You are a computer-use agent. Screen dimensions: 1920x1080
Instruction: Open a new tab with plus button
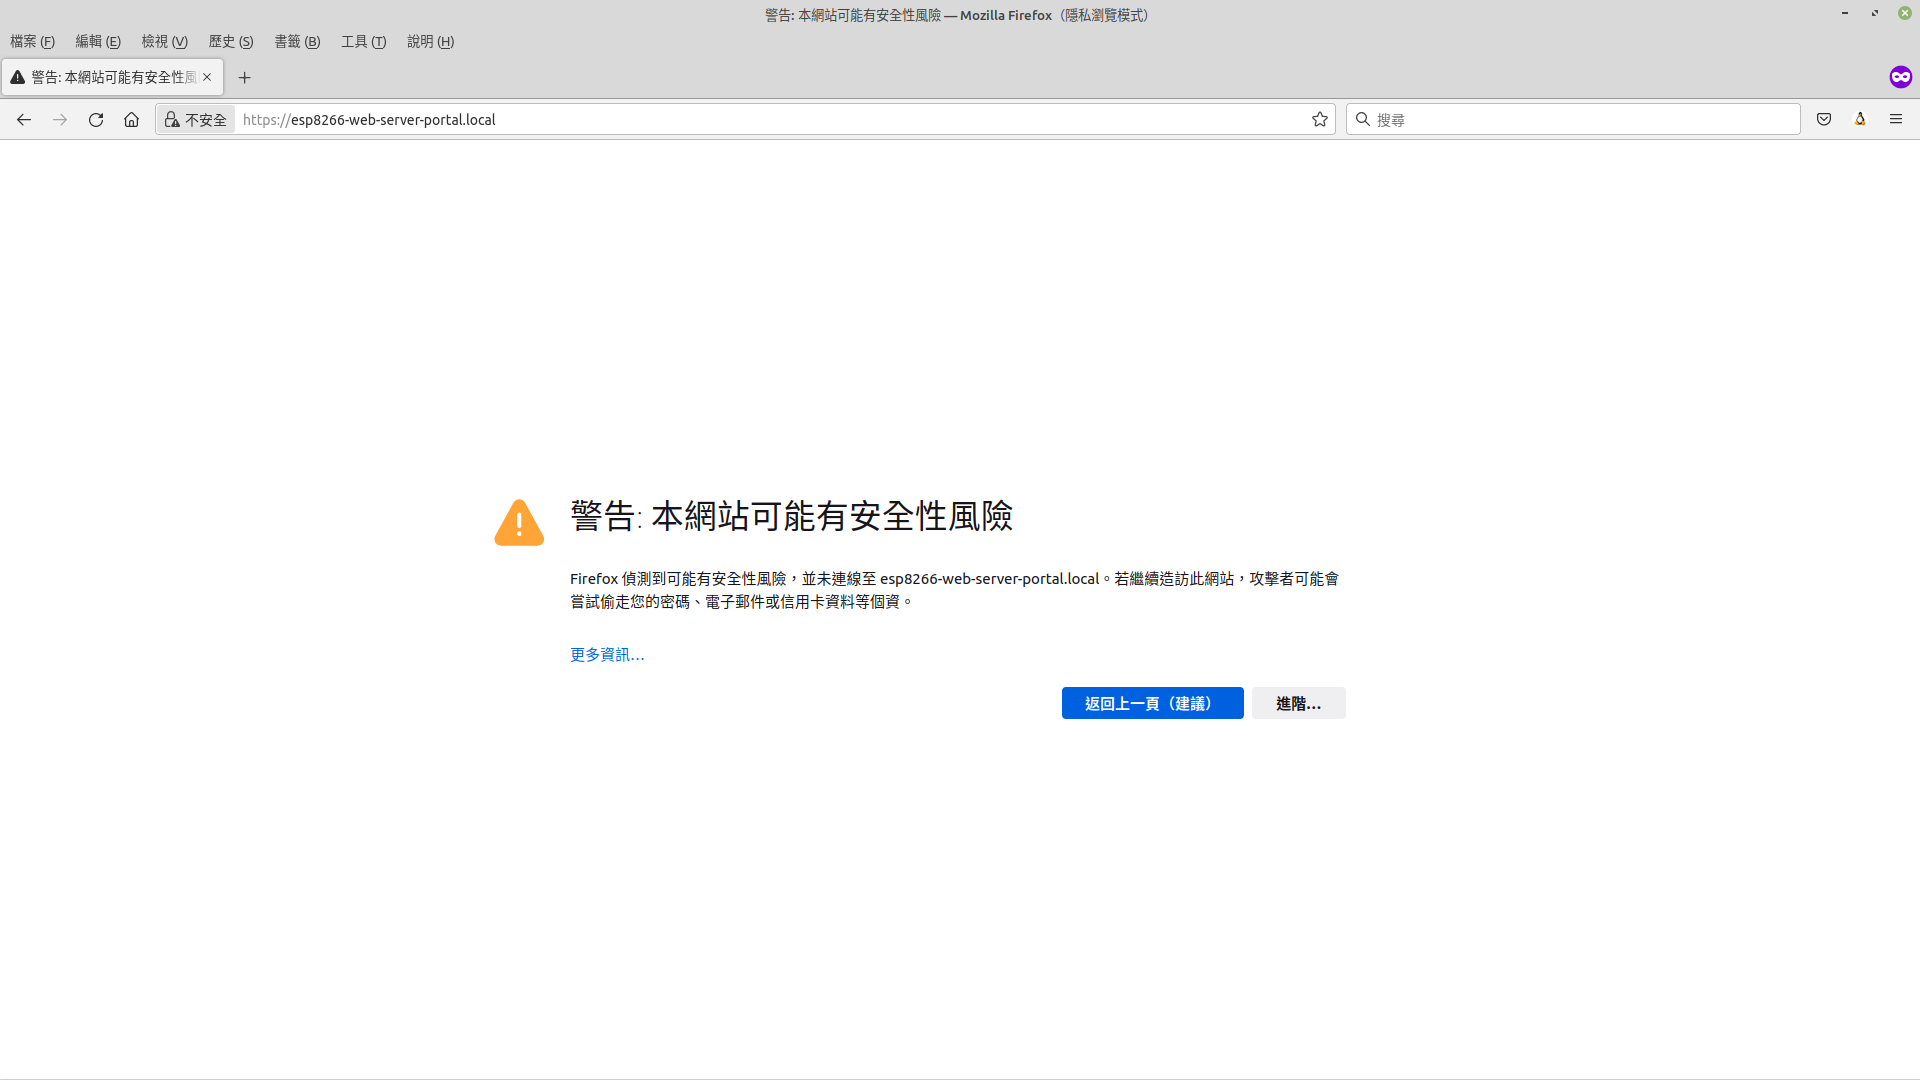244,77
